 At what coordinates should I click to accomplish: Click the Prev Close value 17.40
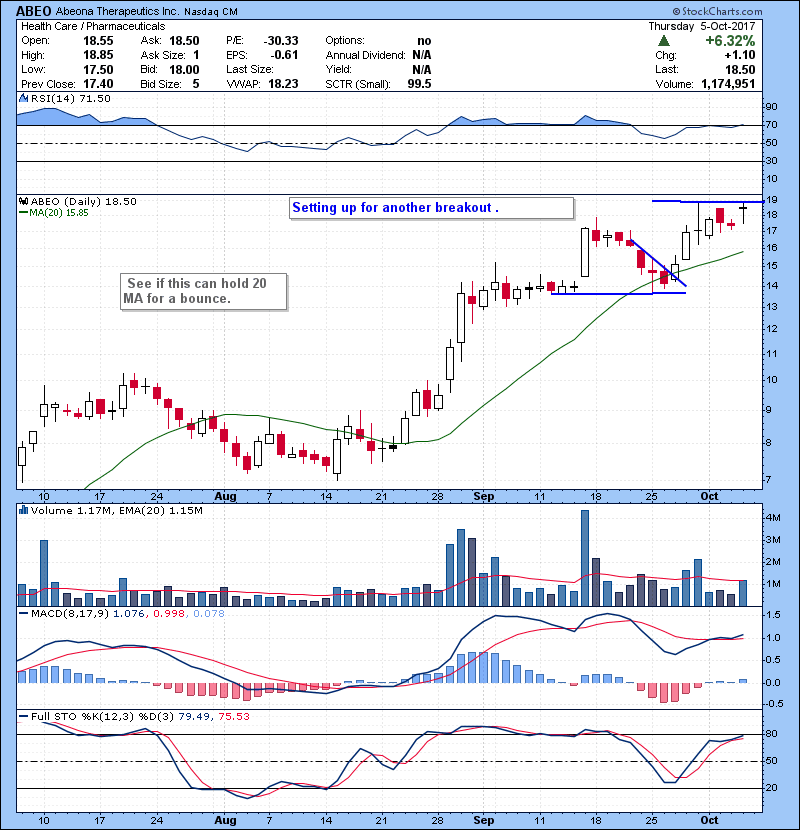point(98,84)
